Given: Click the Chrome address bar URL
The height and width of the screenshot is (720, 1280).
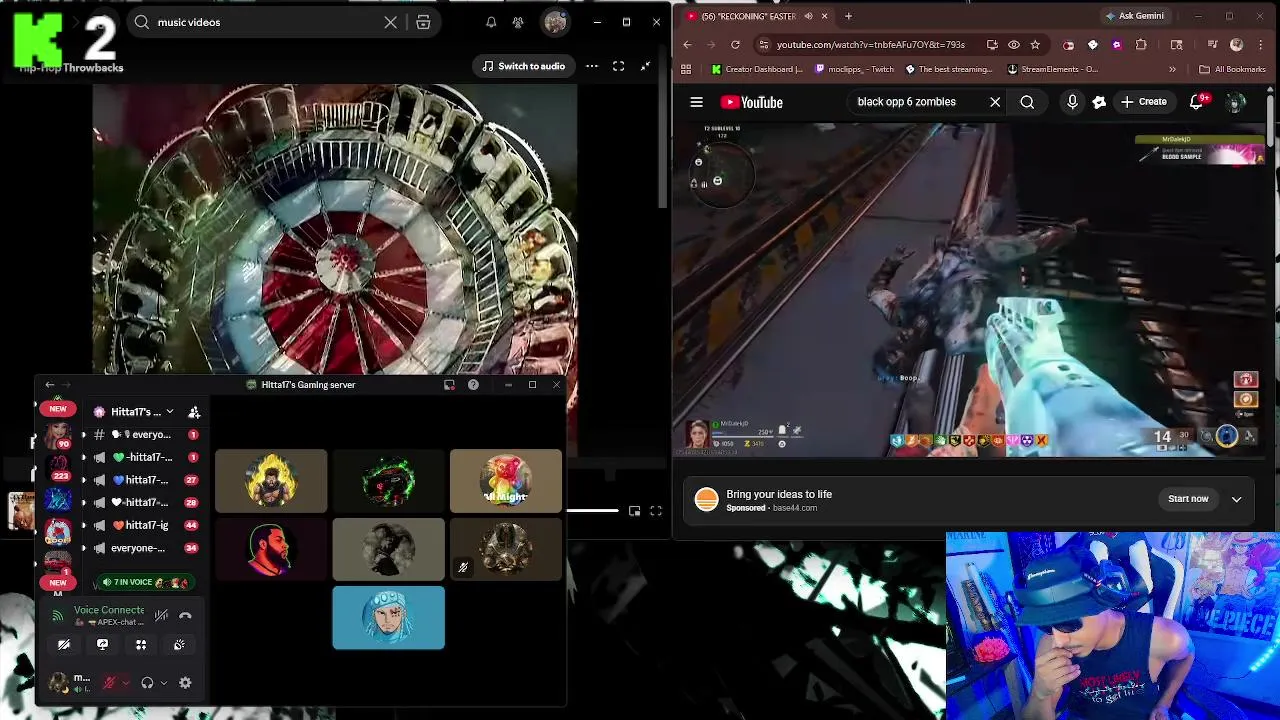Looking at the screenshot, I should (x=870, y=45).
